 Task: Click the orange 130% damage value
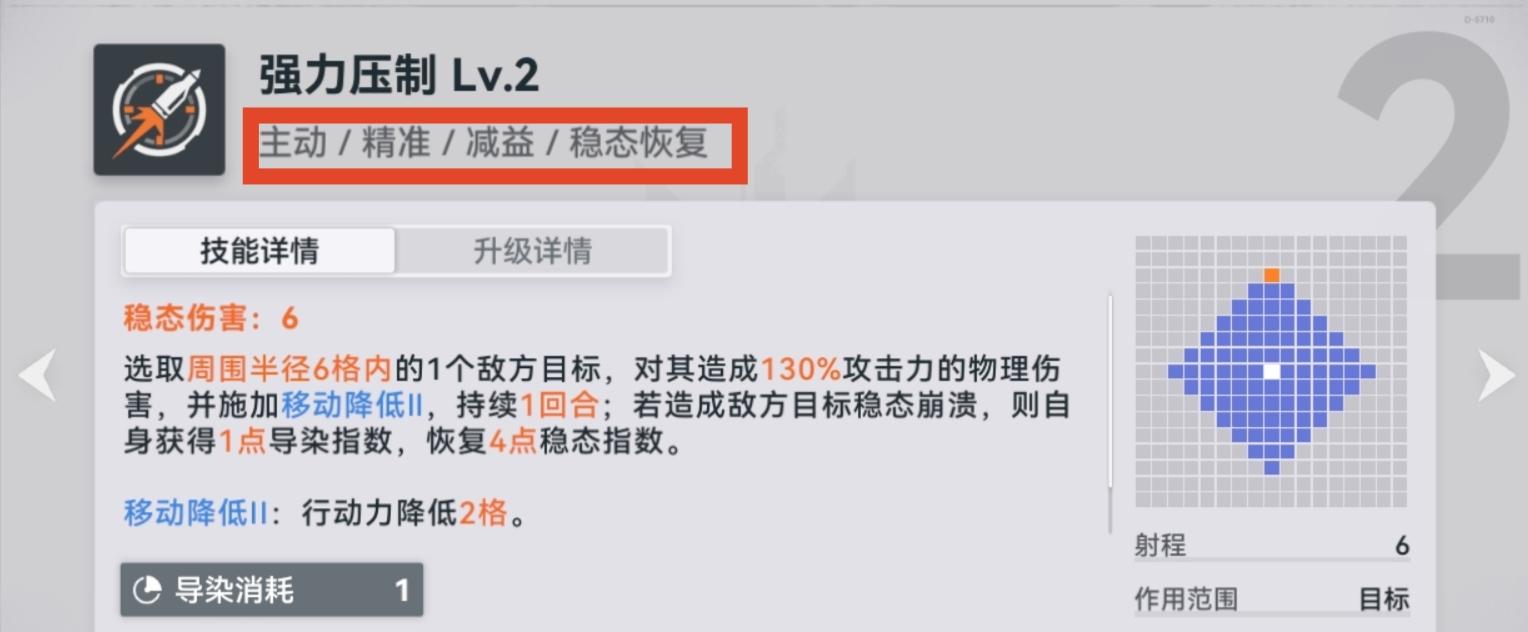pos(801,370)
